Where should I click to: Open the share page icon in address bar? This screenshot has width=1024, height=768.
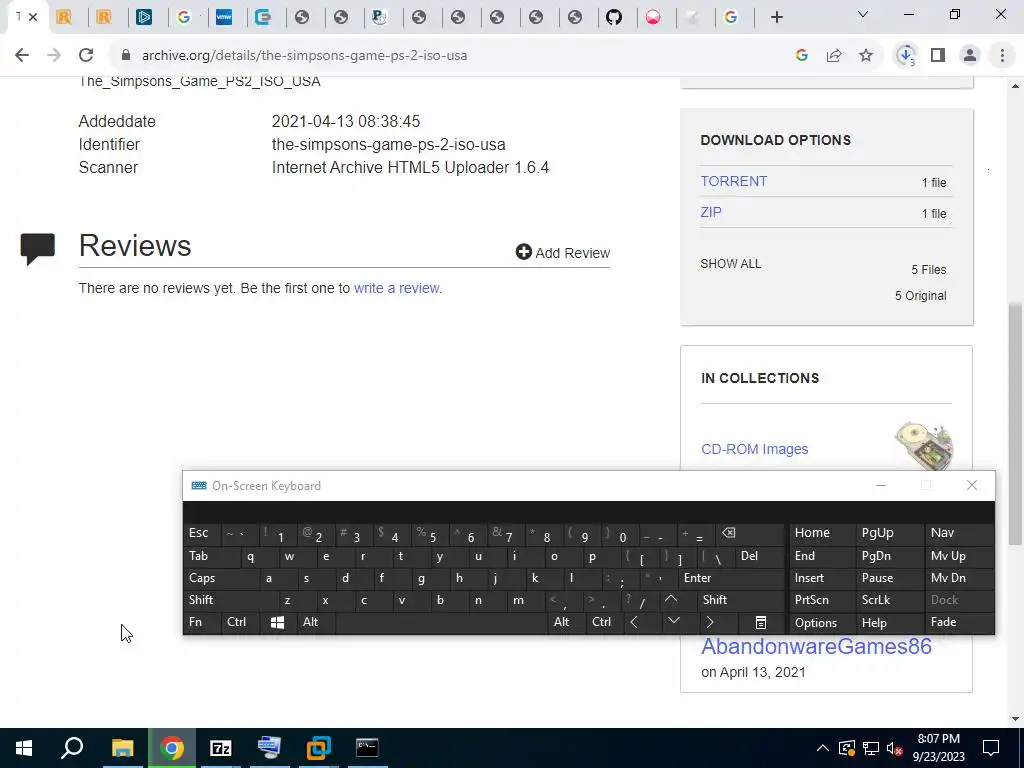(x=834, y=56)
